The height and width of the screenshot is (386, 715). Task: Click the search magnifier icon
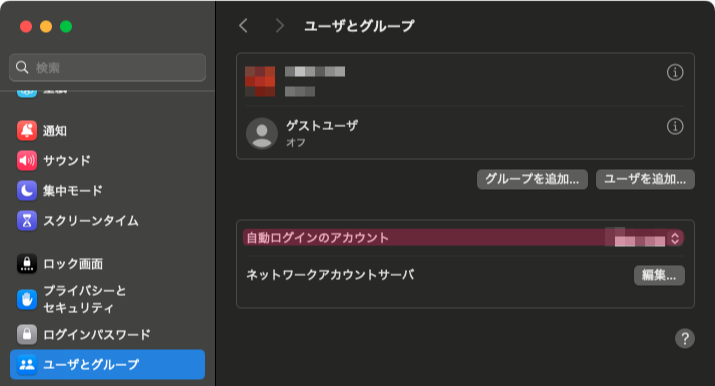tap(22, 67)
